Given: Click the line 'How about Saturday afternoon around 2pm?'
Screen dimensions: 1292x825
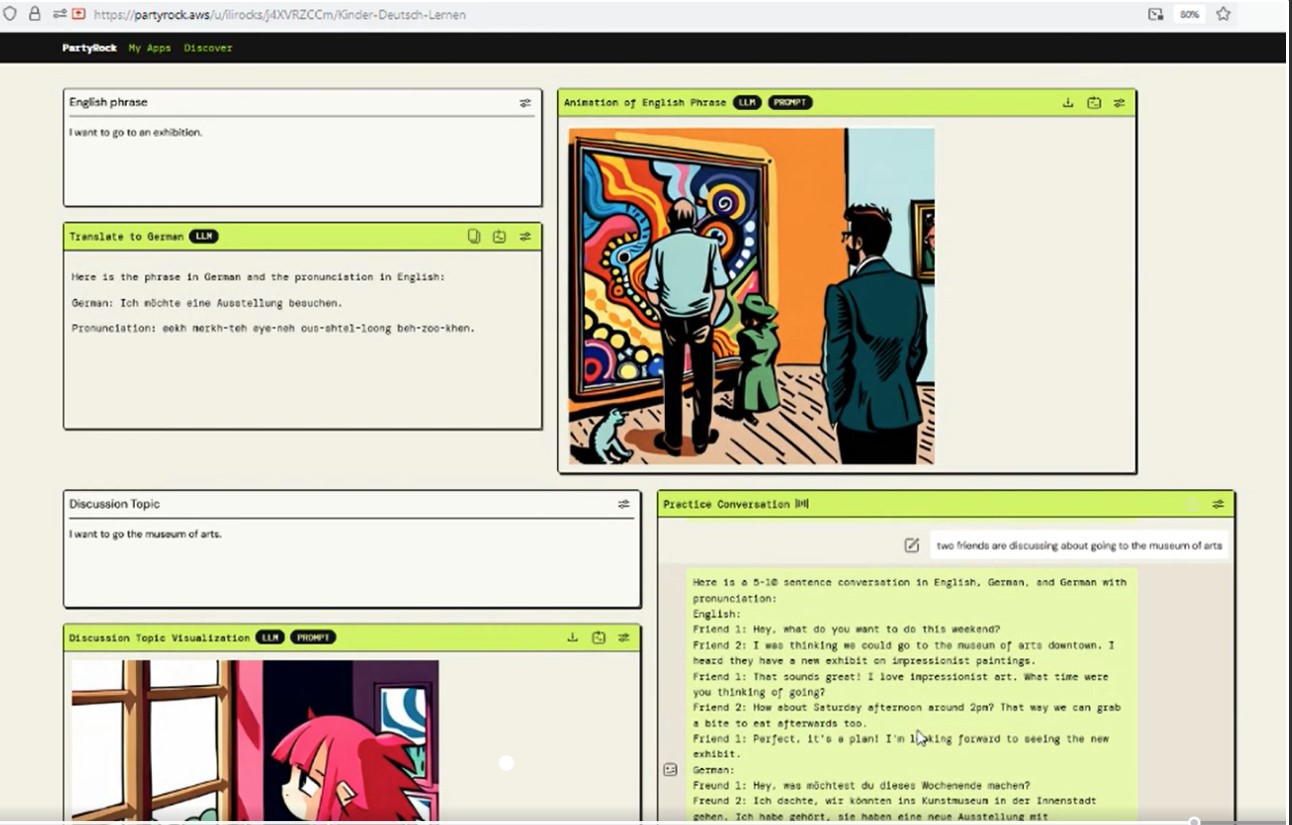Looking at the screenshot, I should coord(906,715).
